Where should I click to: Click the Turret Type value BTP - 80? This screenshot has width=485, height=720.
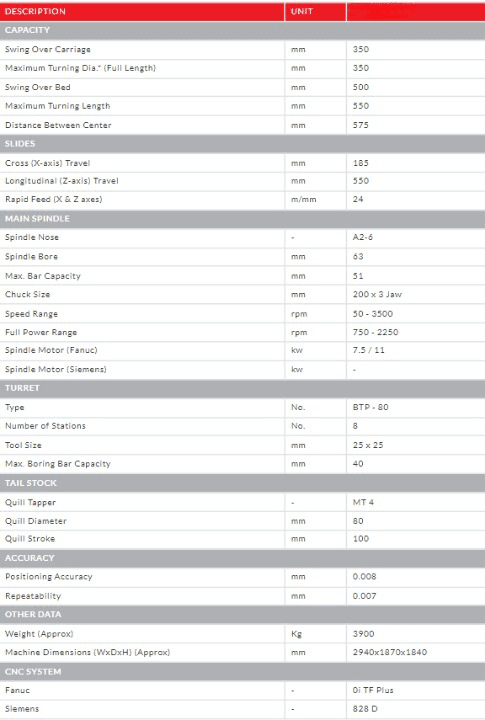370,407
